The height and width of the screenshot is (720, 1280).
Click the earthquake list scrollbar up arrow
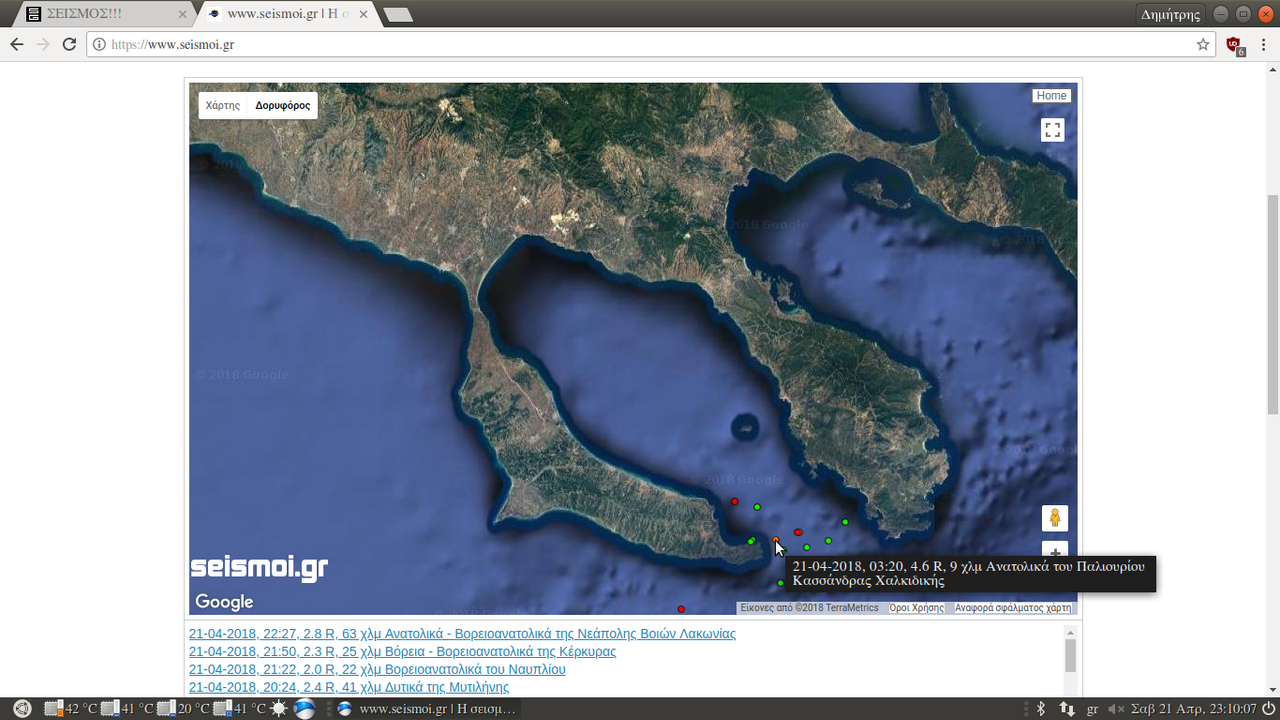tap(1070, 632)
